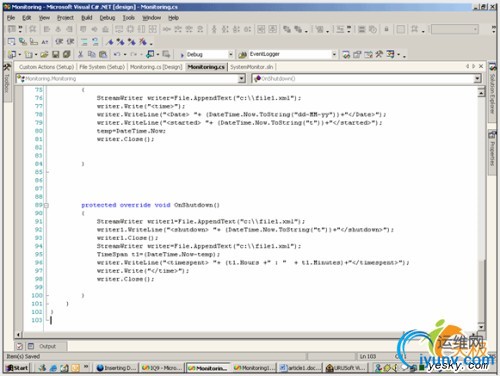Image resolution: width=500 pixels, height=376 pixels.
Task: Click the Save All icon
Action: [x=67, y=54]
